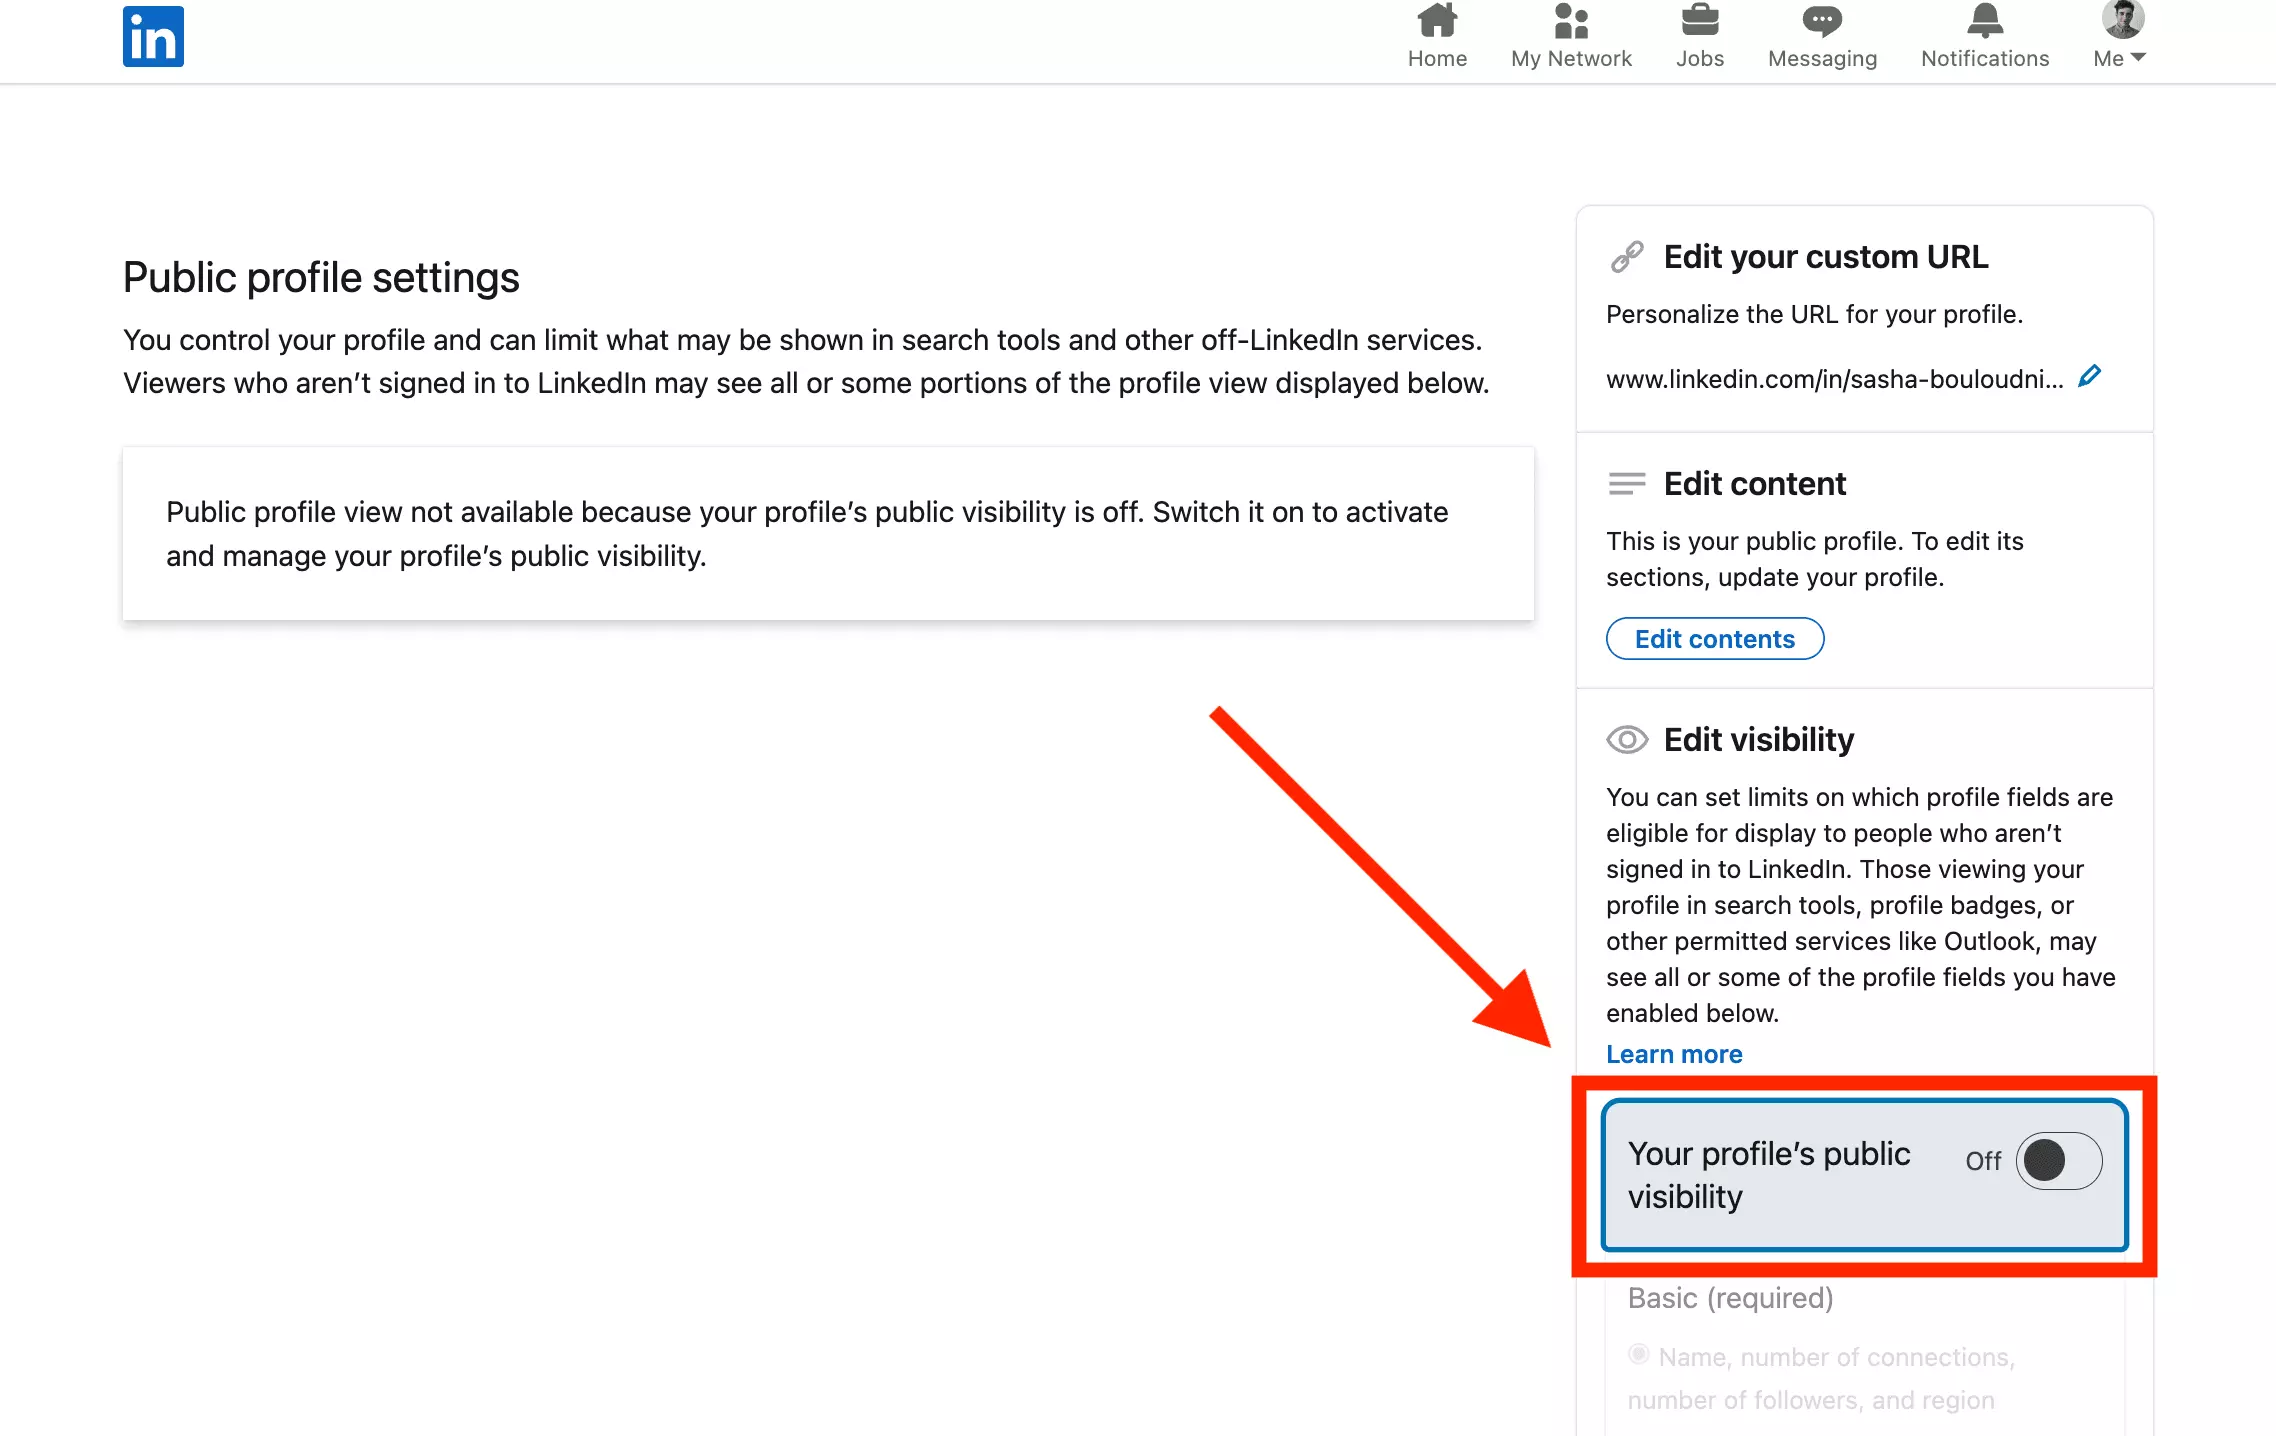
Task: Click the My Network label
Action: click(x=1571, y=58)
